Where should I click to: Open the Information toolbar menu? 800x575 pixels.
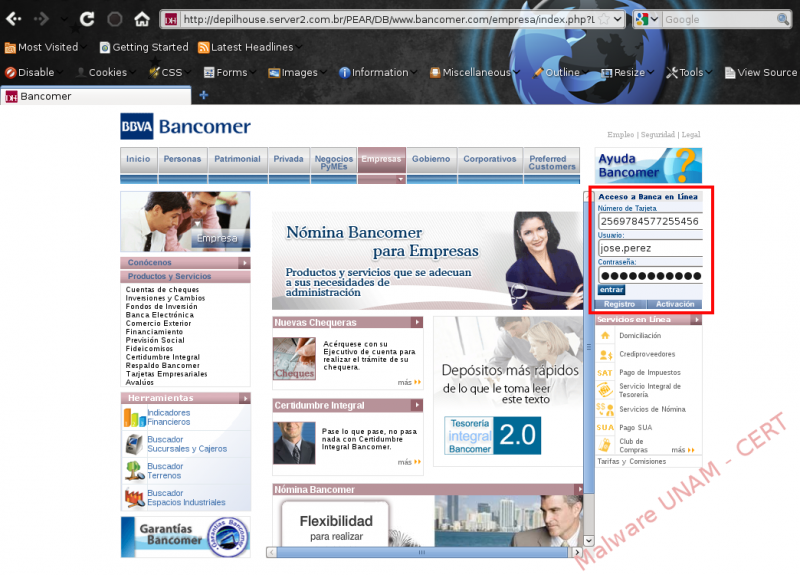[x=378, y=72]
